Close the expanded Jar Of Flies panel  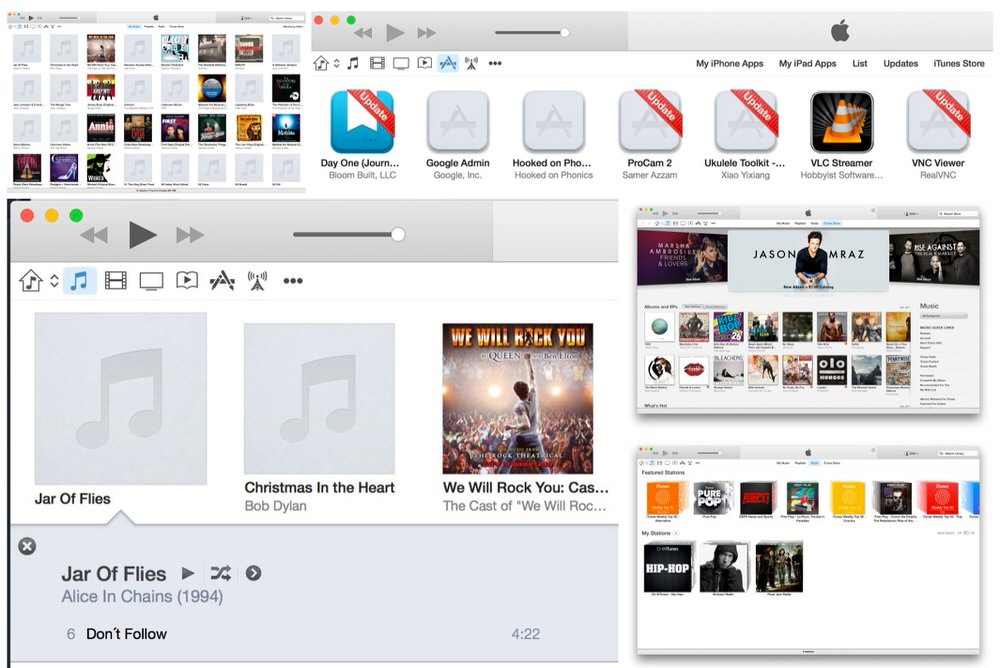(27, 546)
